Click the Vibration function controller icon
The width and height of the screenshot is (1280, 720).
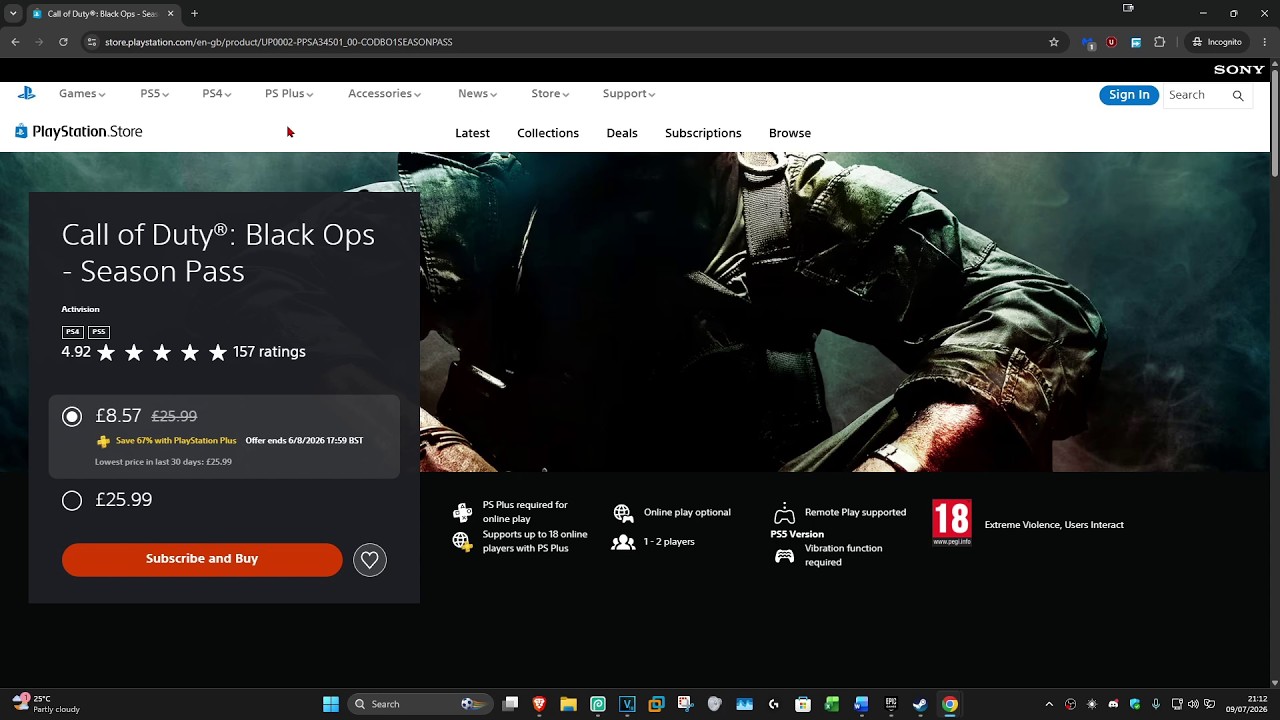785,556
